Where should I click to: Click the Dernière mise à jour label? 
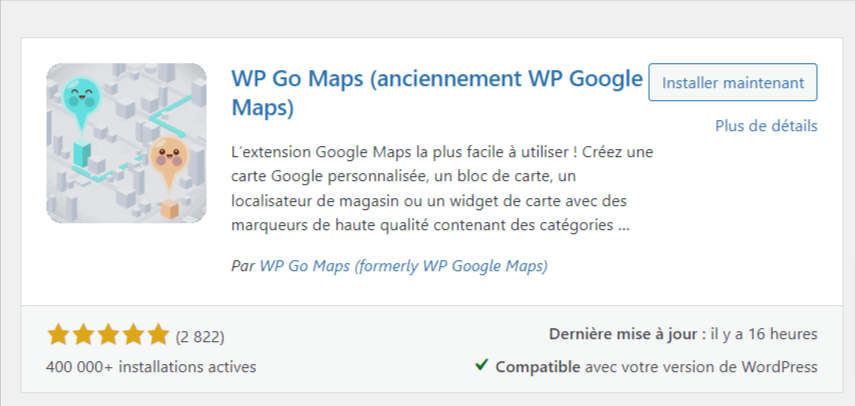622,334
